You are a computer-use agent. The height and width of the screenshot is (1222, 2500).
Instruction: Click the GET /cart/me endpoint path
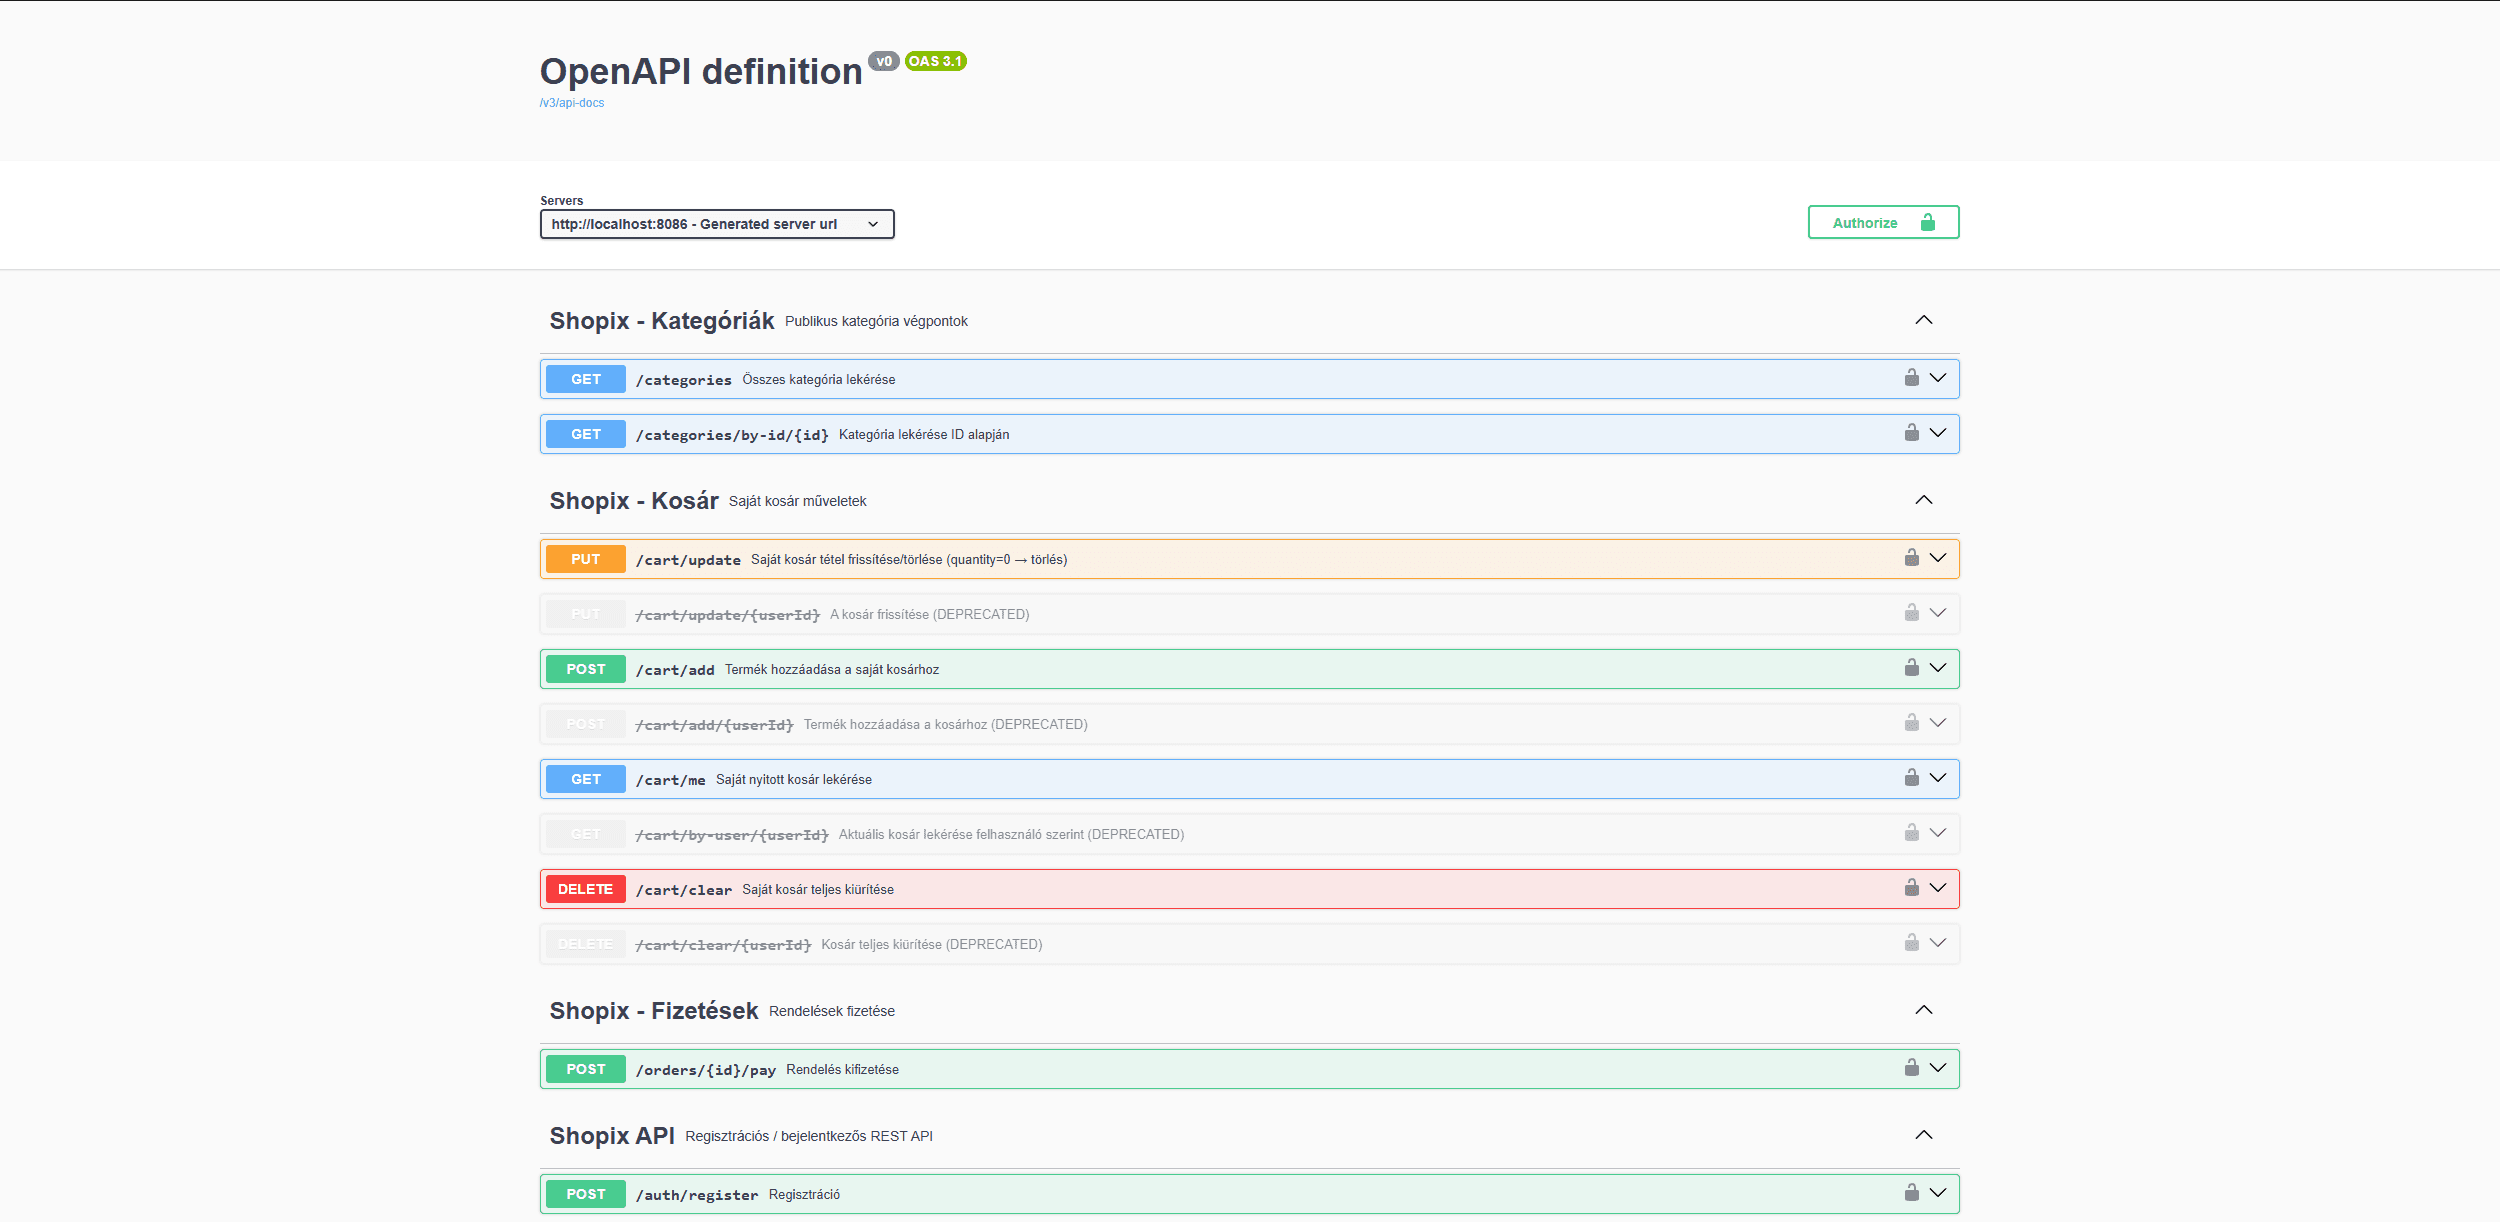[x=670, y=780]
